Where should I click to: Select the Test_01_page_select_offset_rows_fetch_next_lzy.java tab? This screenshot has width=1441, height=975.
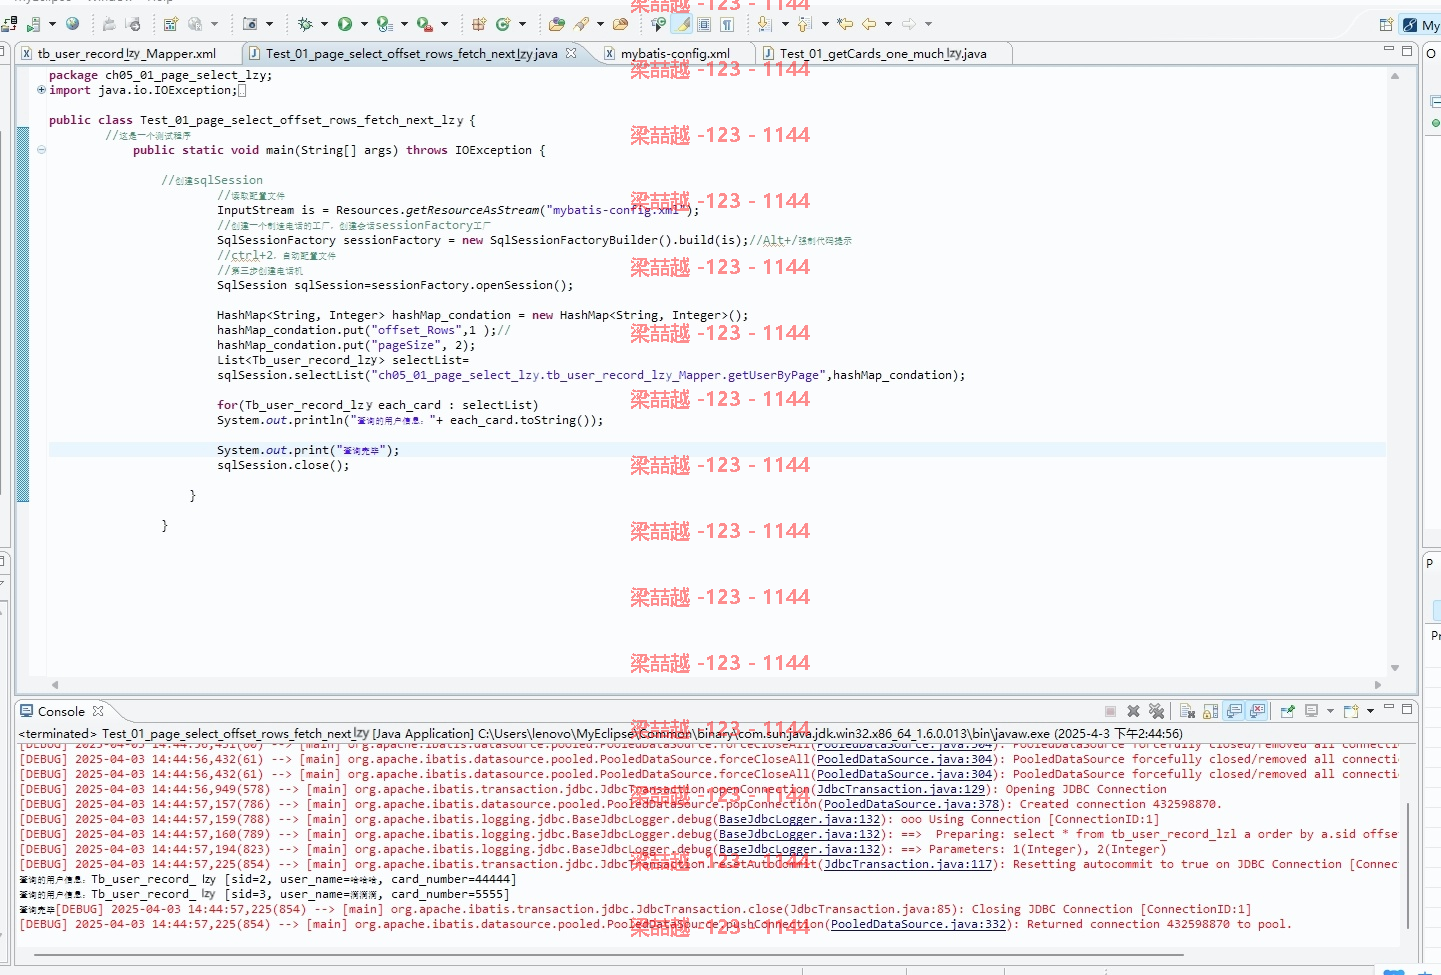411,54
